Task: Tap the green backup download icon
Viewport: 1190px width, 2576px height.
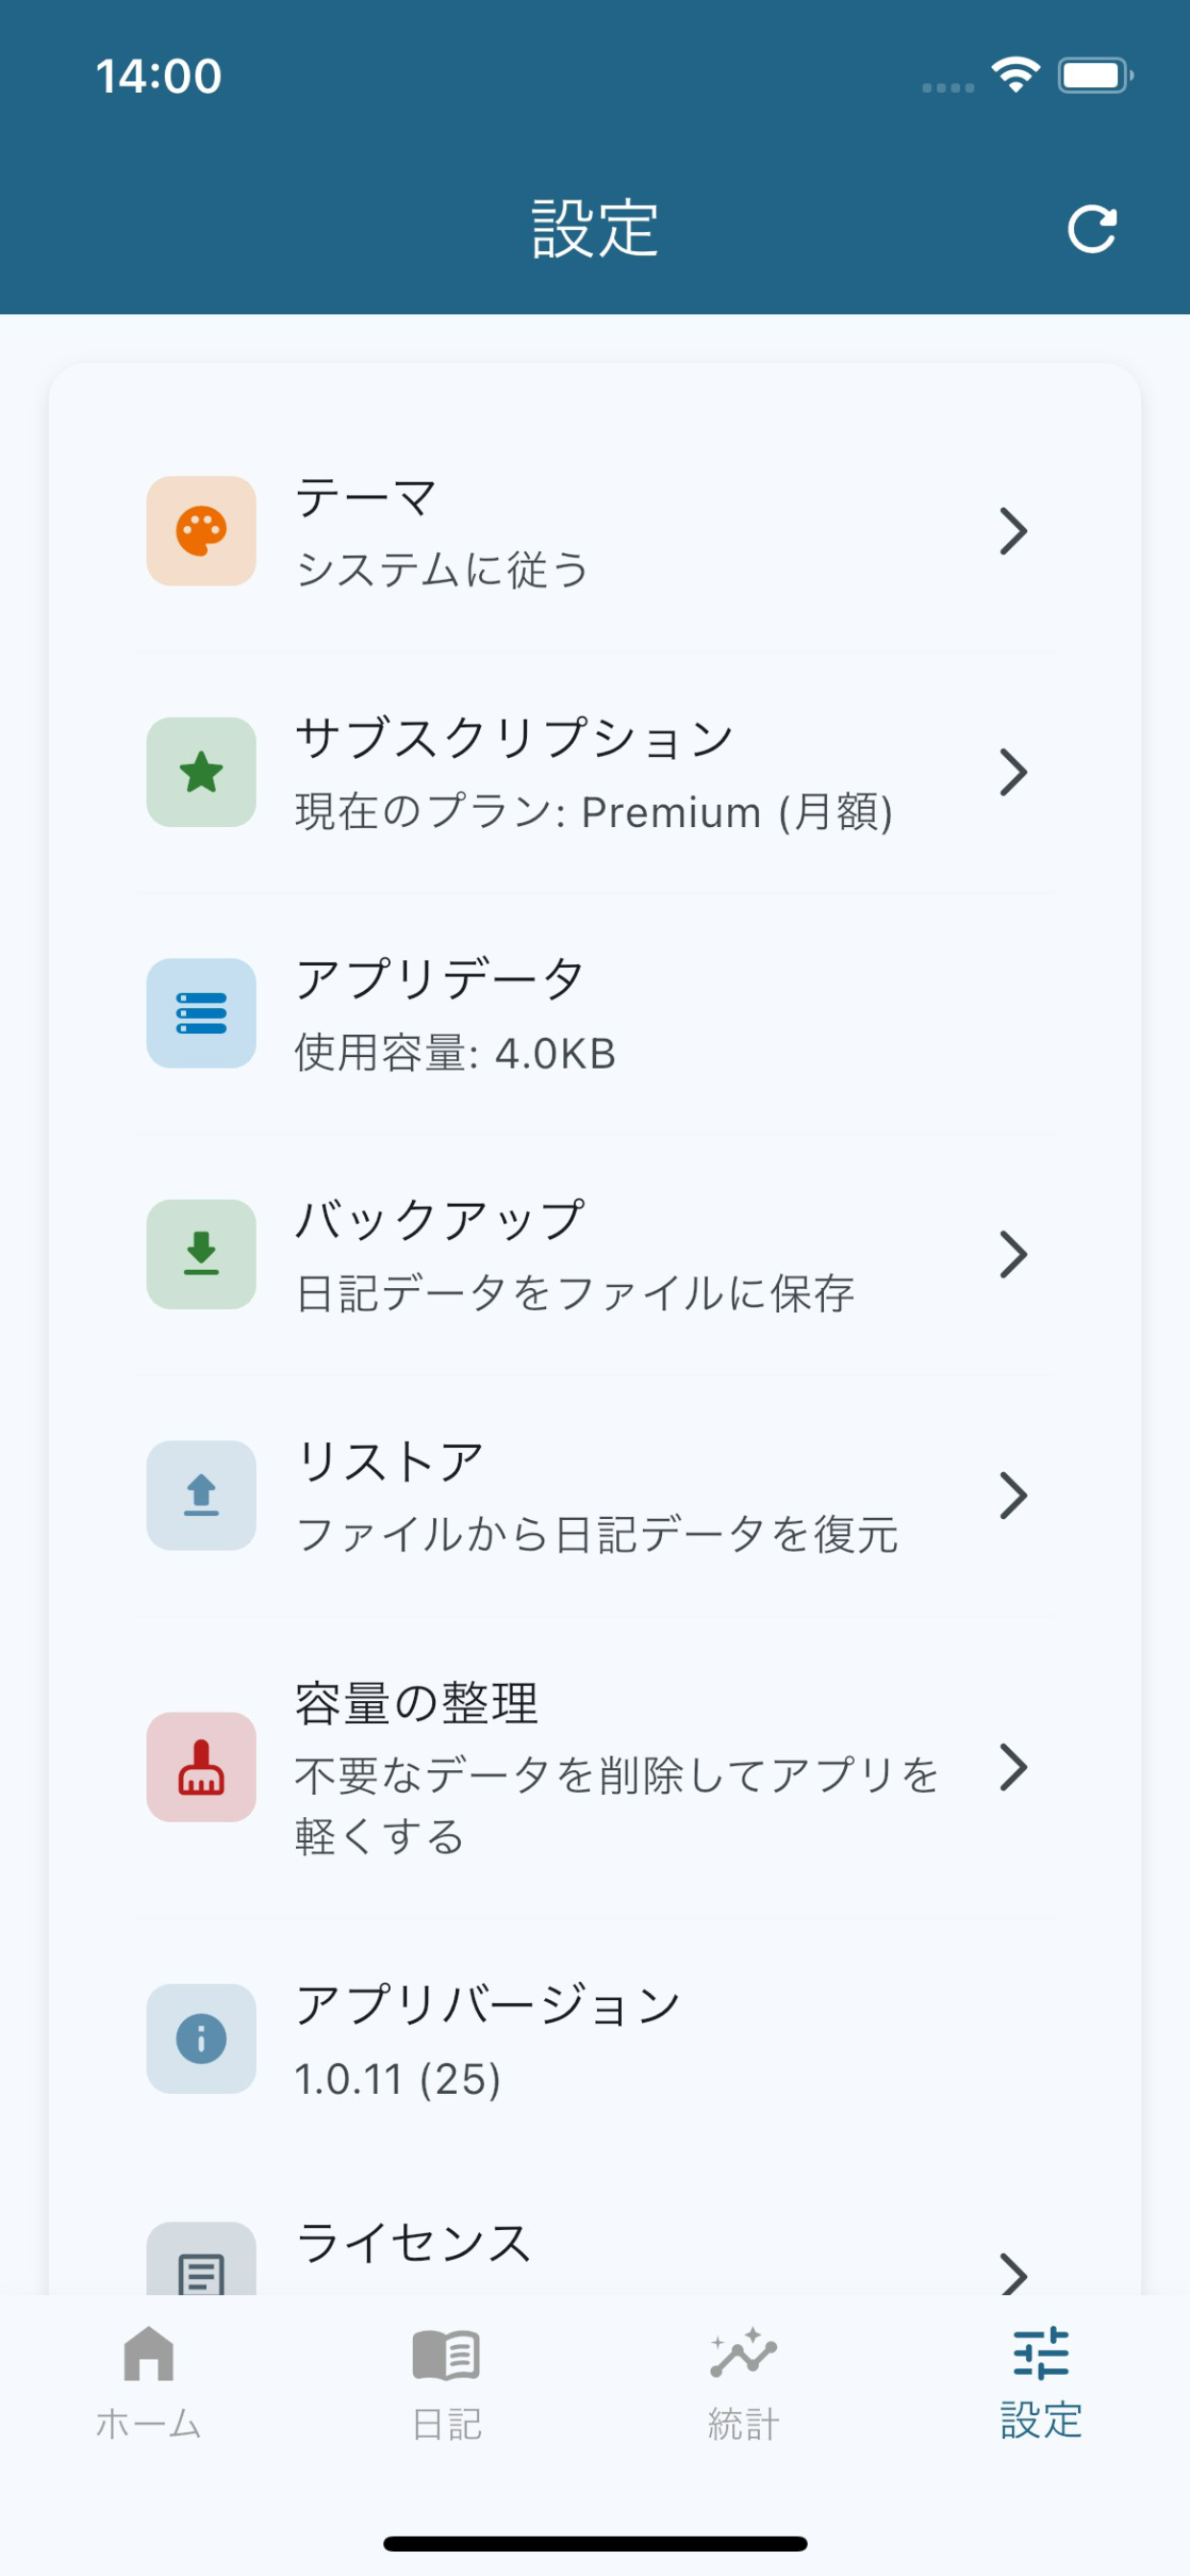Action: pyautogui.click(x=201, y=1254)
